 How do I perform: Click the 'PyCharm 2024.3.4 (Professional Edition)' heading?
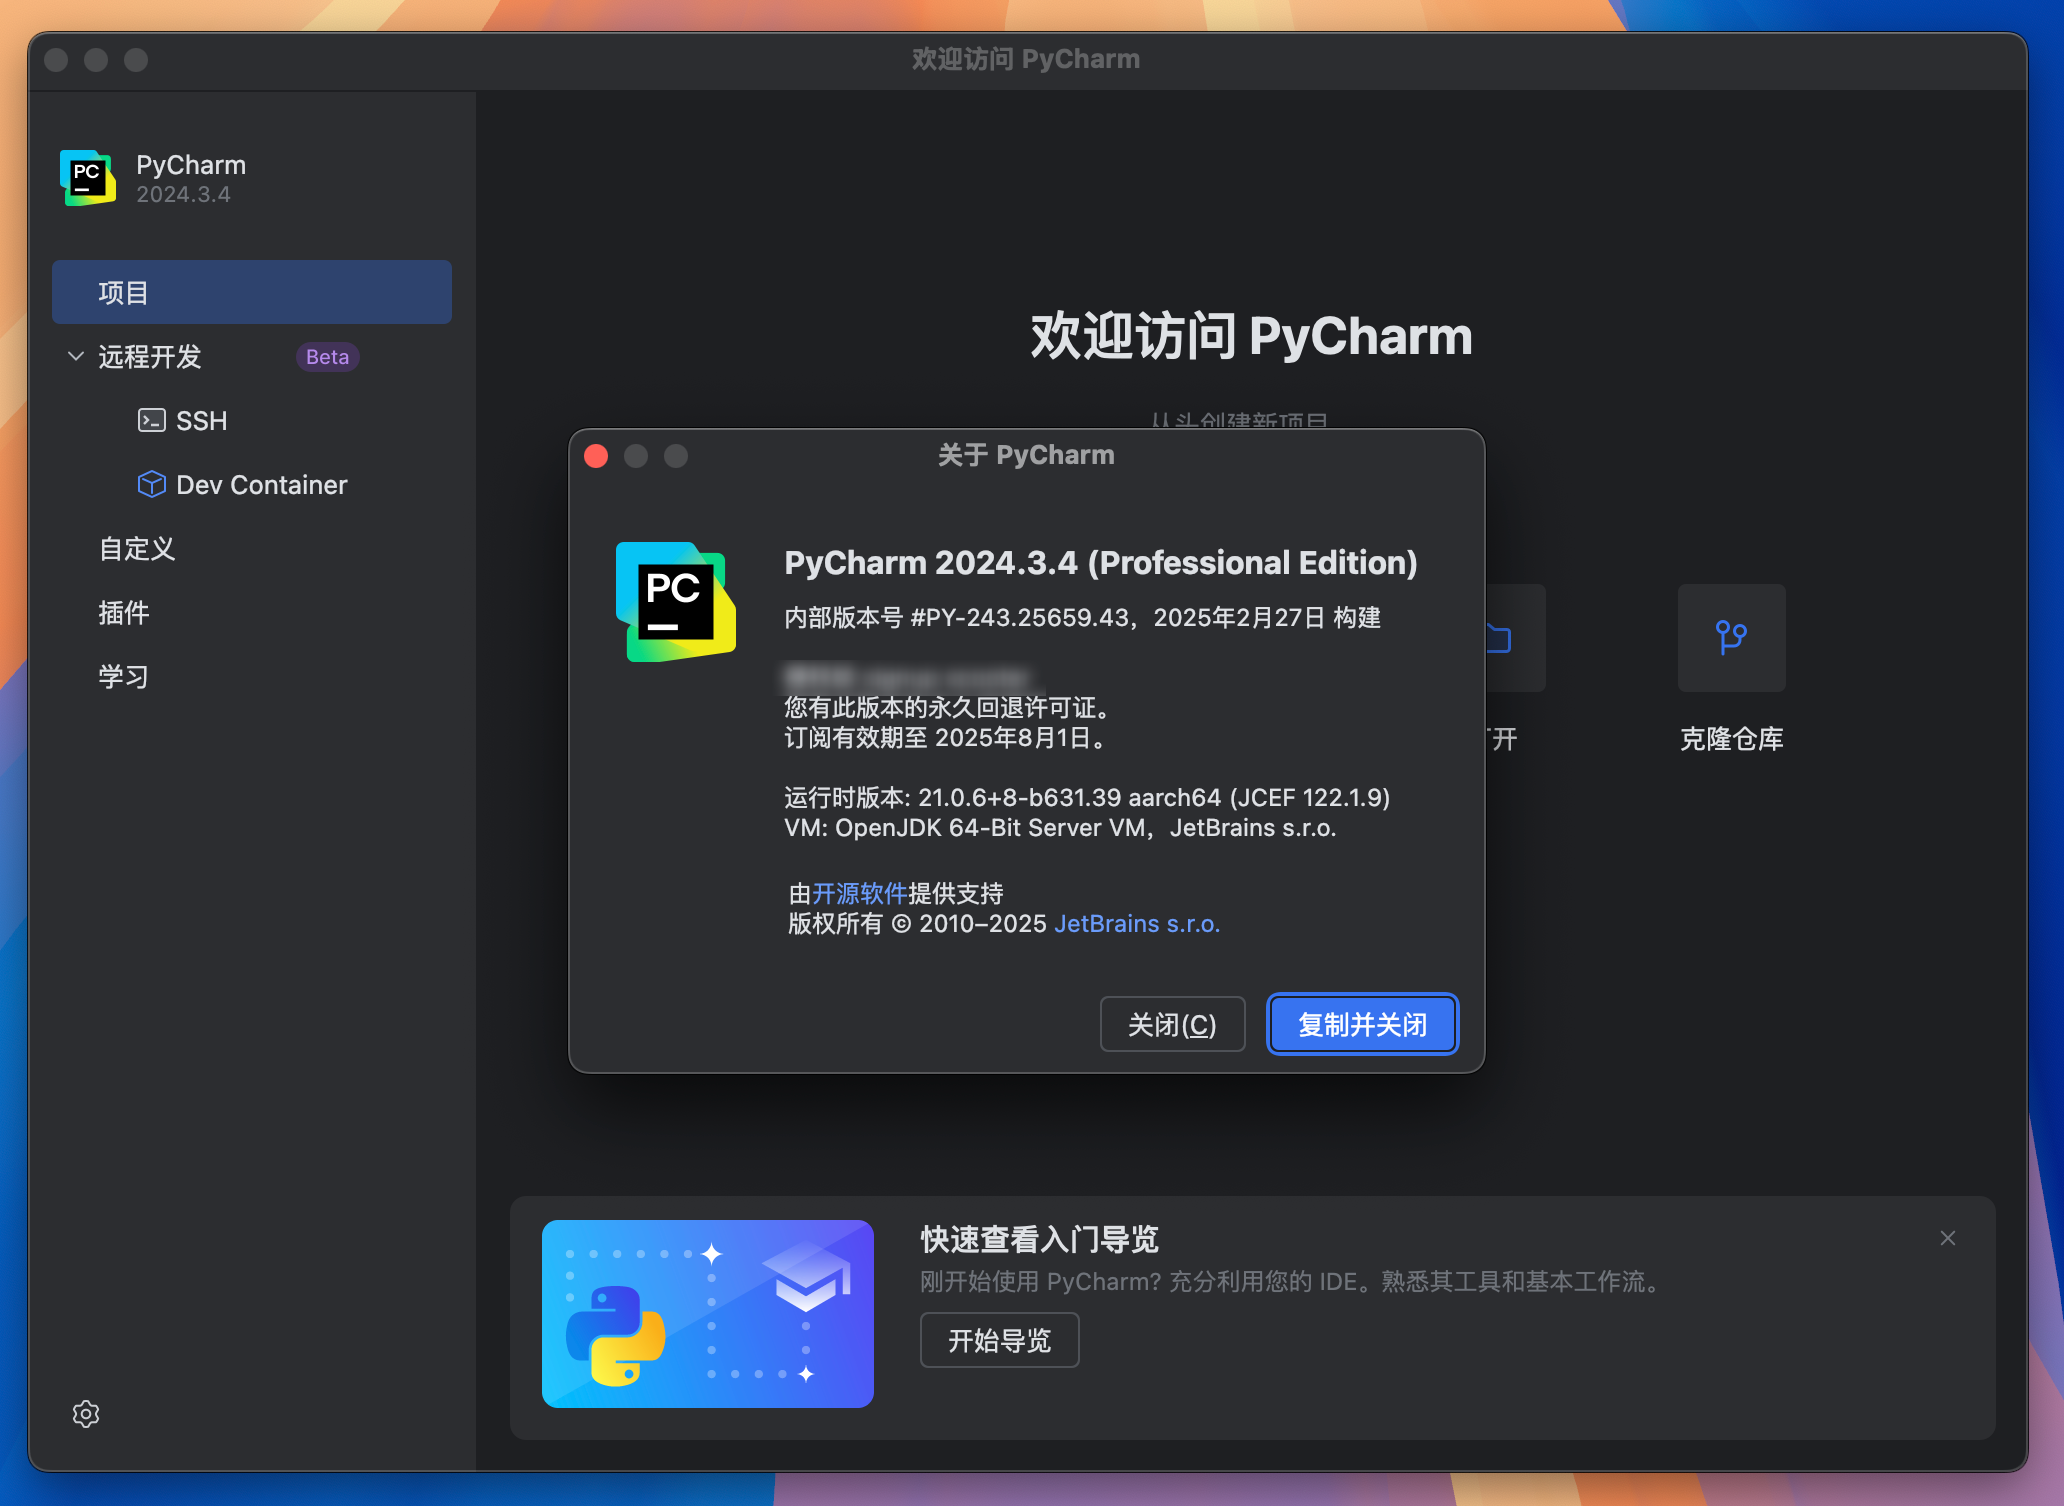point(1100,563)
